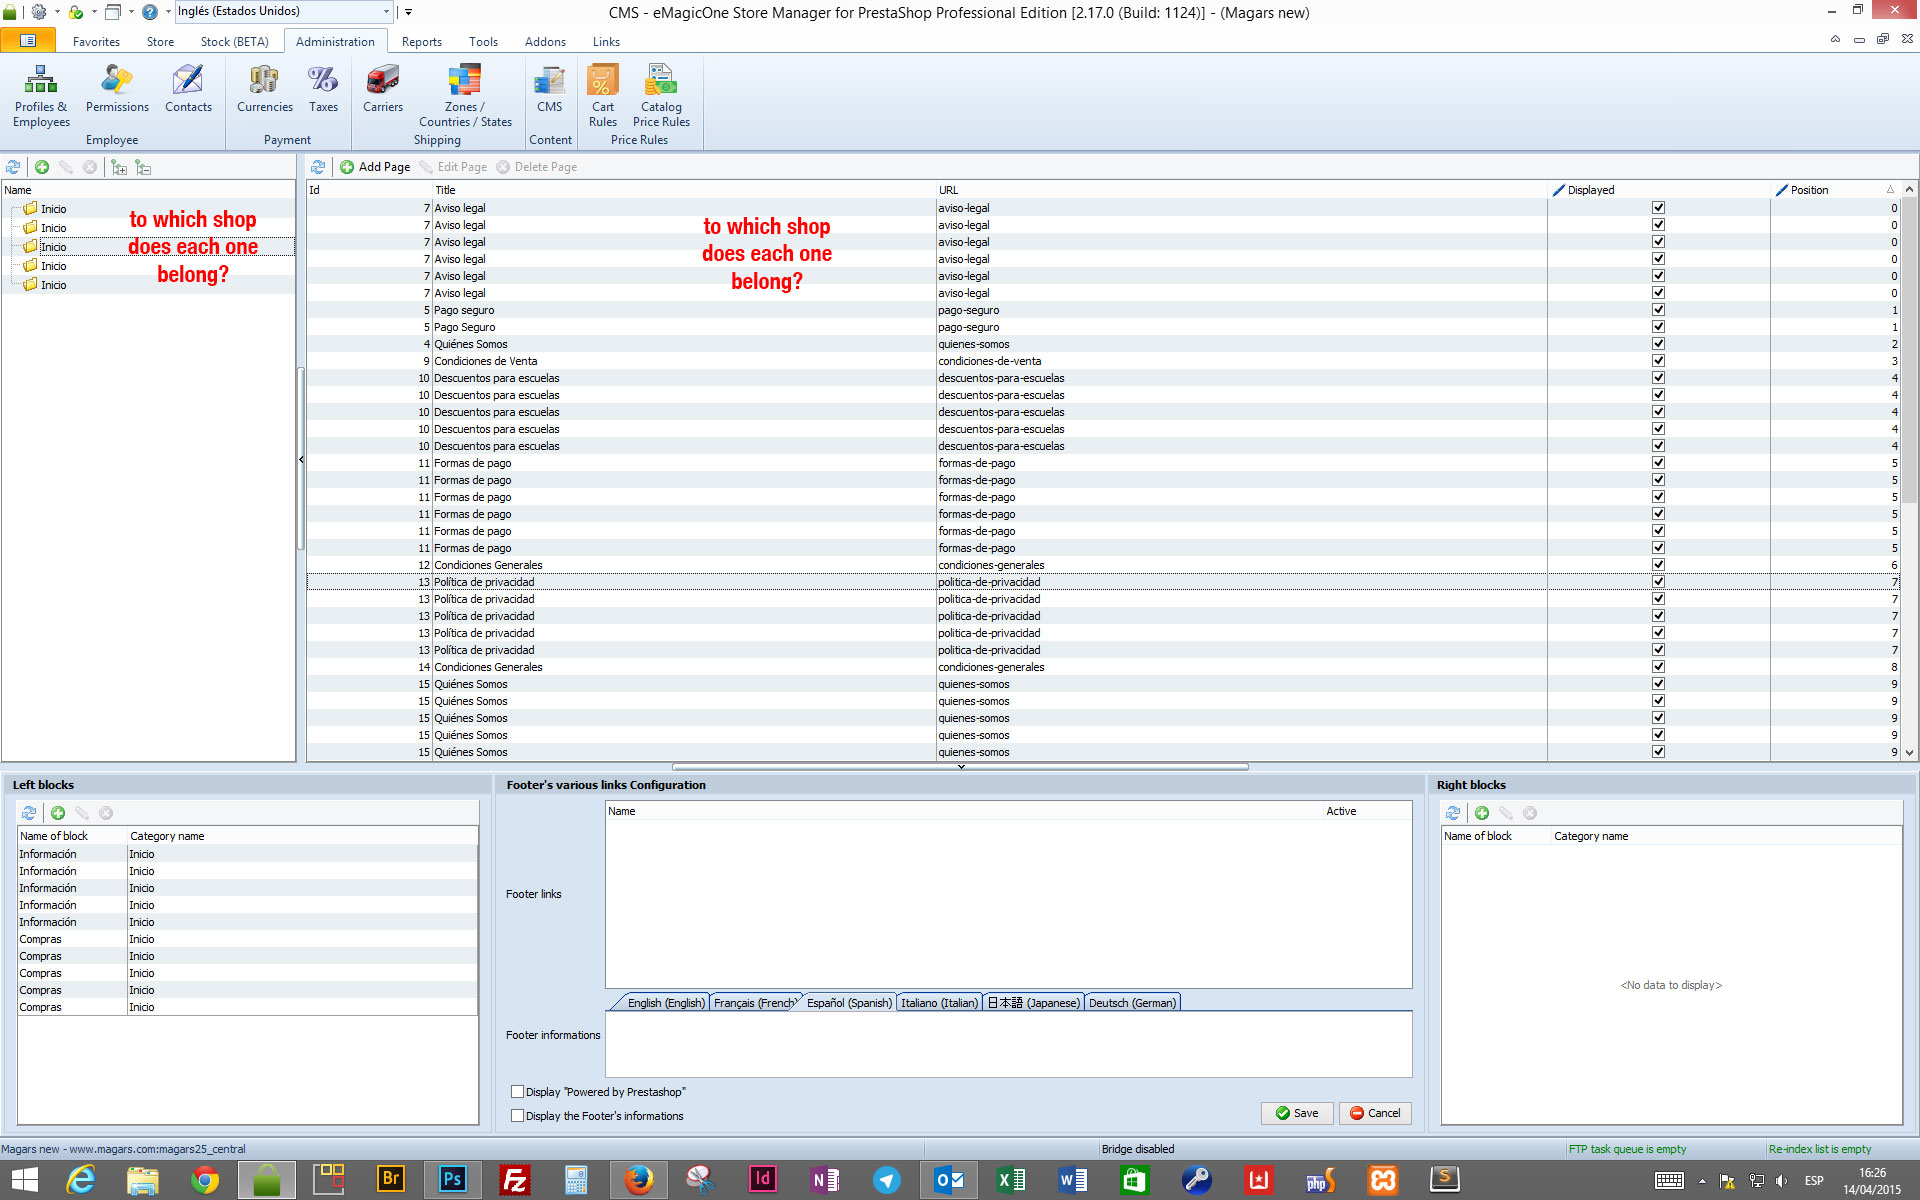Switch to the Store ribbon tab

point(160,42)
